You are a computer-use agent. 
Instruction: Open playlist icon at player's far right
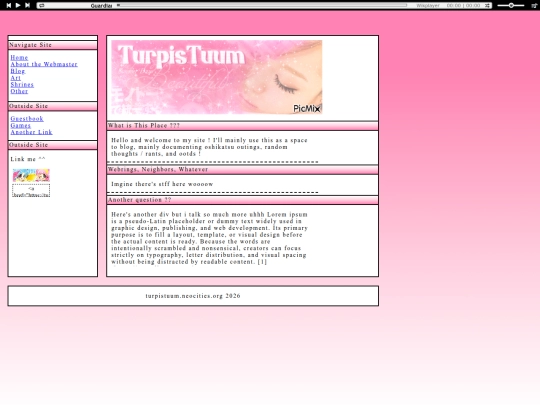(534, 5)
